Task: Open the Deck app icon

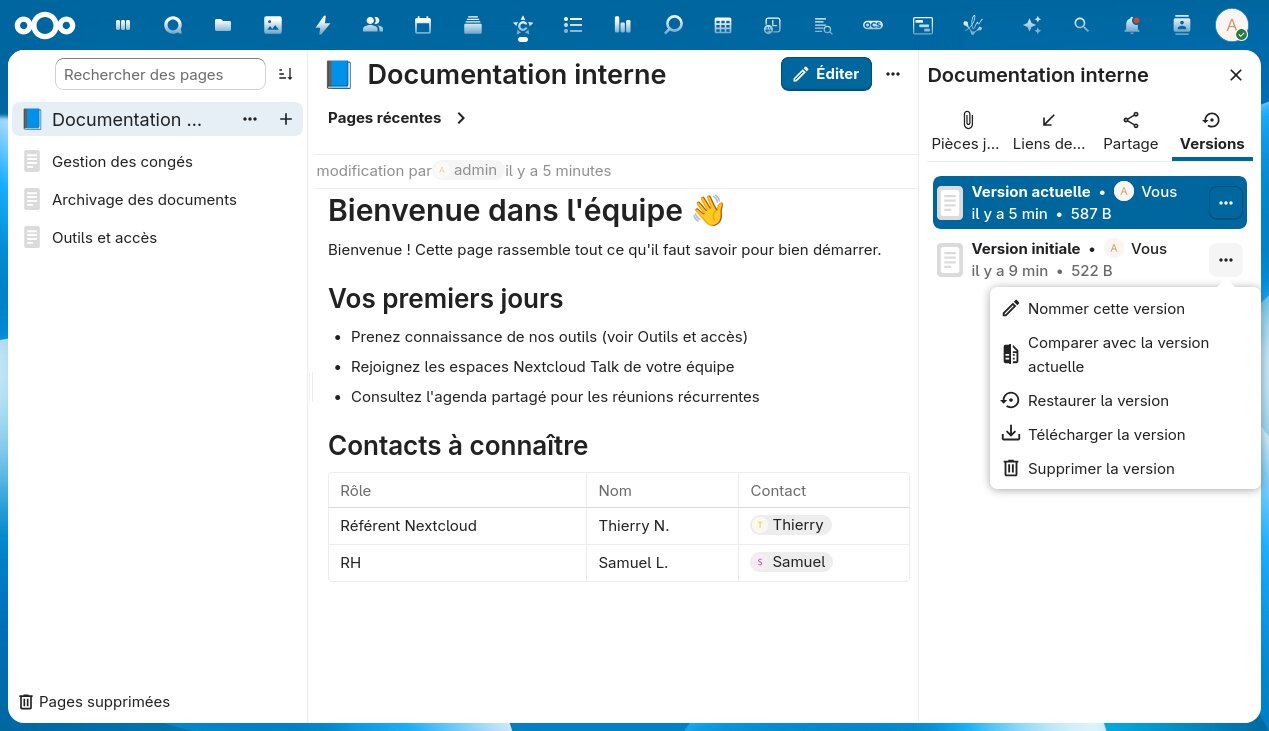Action: tap(473, 25)
